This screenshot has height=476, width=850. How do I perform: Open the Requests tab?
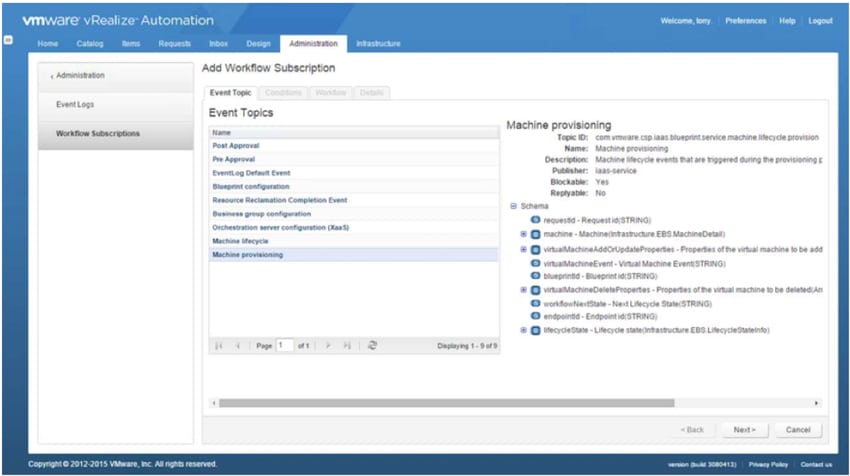click(175, 43)
